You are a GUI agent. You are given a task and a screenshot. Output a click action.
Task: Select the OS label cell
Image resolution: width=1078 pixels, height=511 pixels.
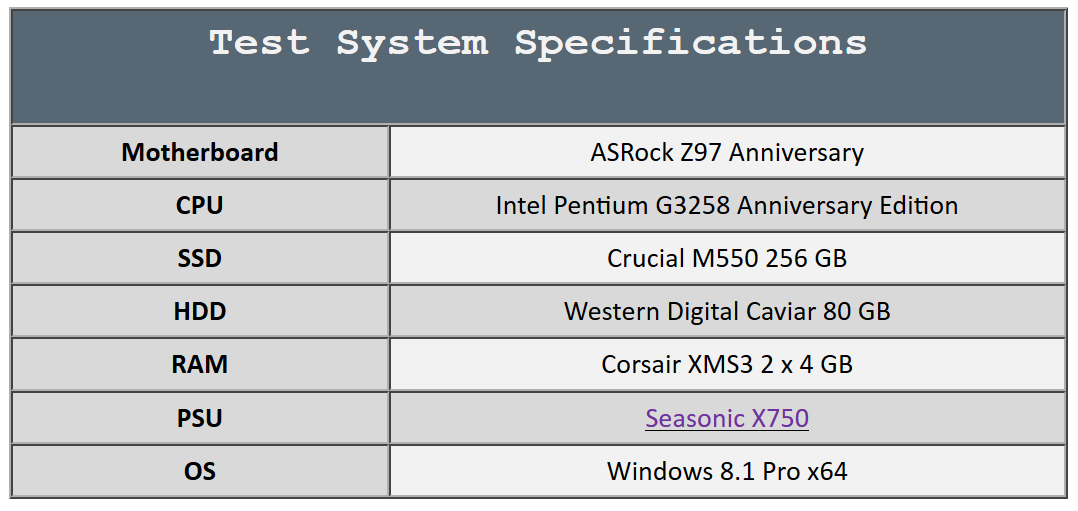pos(200,471)
